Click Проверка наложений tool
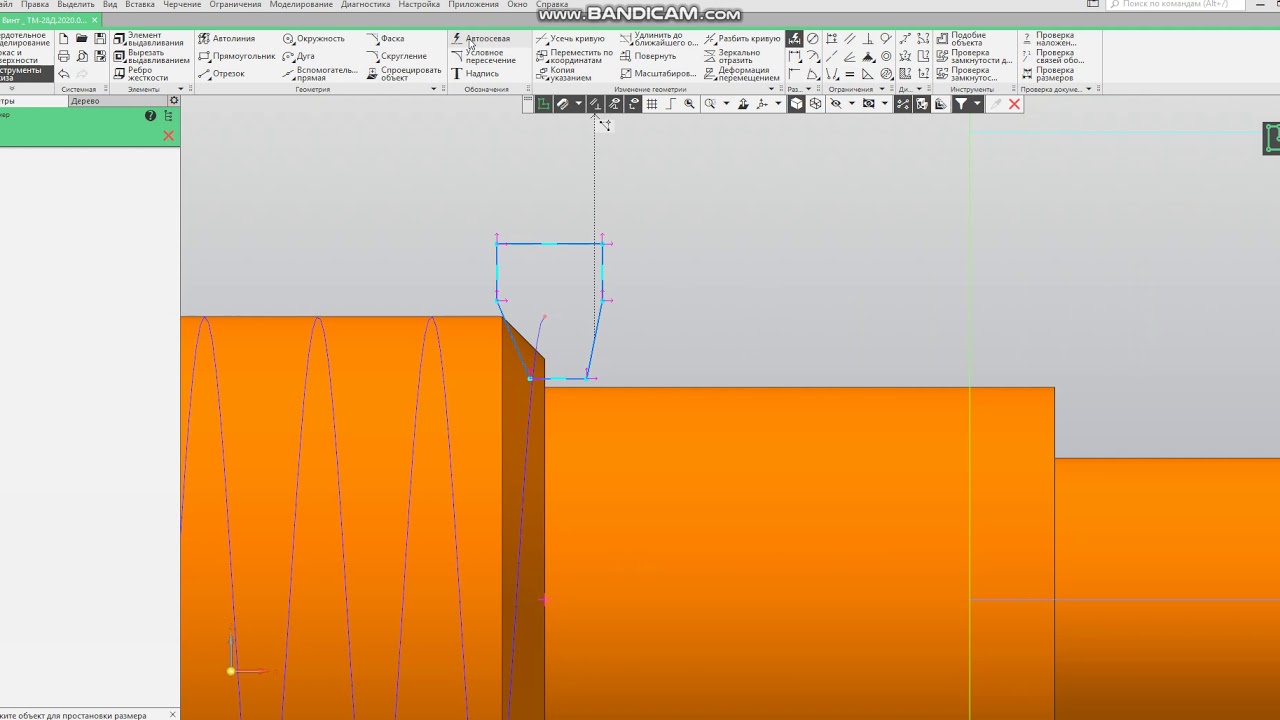This screenshot has width=1280, height=720. click(x=1048, y=39)
